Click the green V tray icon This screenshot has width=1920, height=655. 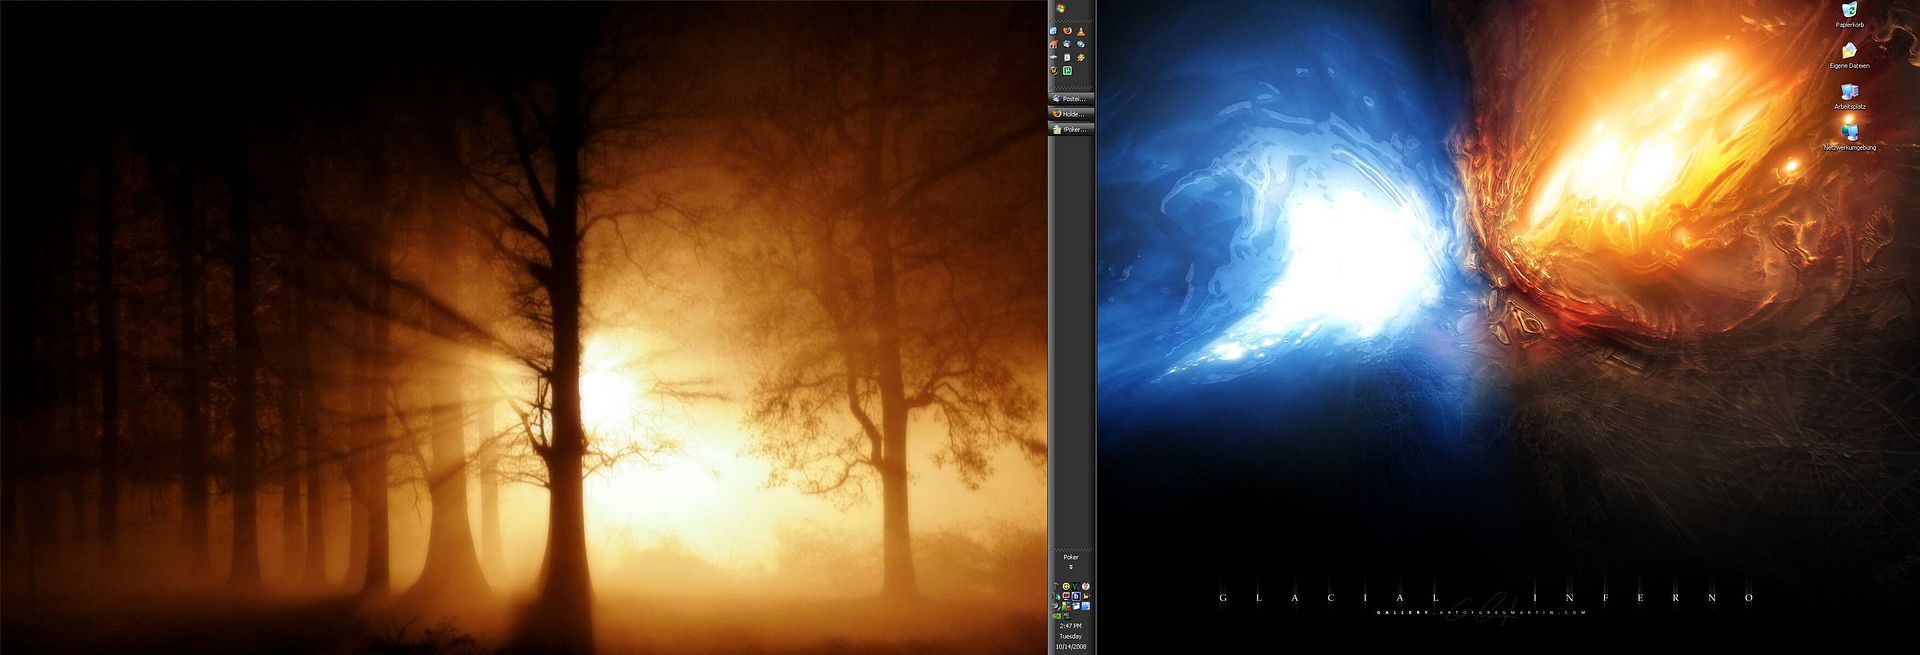(1076, 586)
